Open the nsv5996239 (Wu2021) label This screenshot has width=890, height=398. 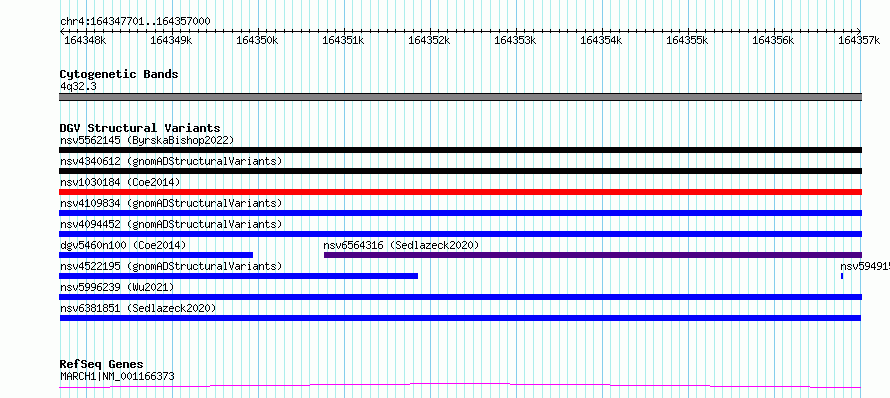point(117,287)
